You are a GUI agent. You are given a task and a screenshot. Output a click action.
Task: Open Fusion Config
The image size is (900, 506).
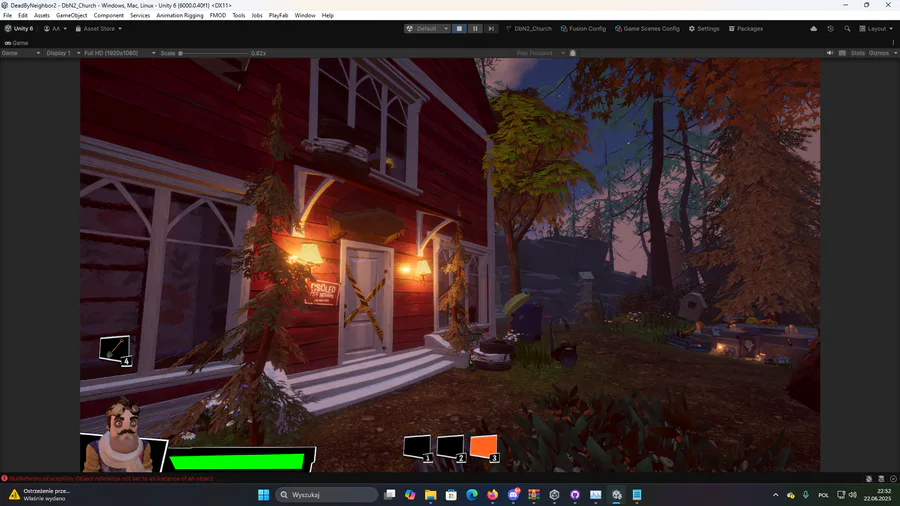583,29
